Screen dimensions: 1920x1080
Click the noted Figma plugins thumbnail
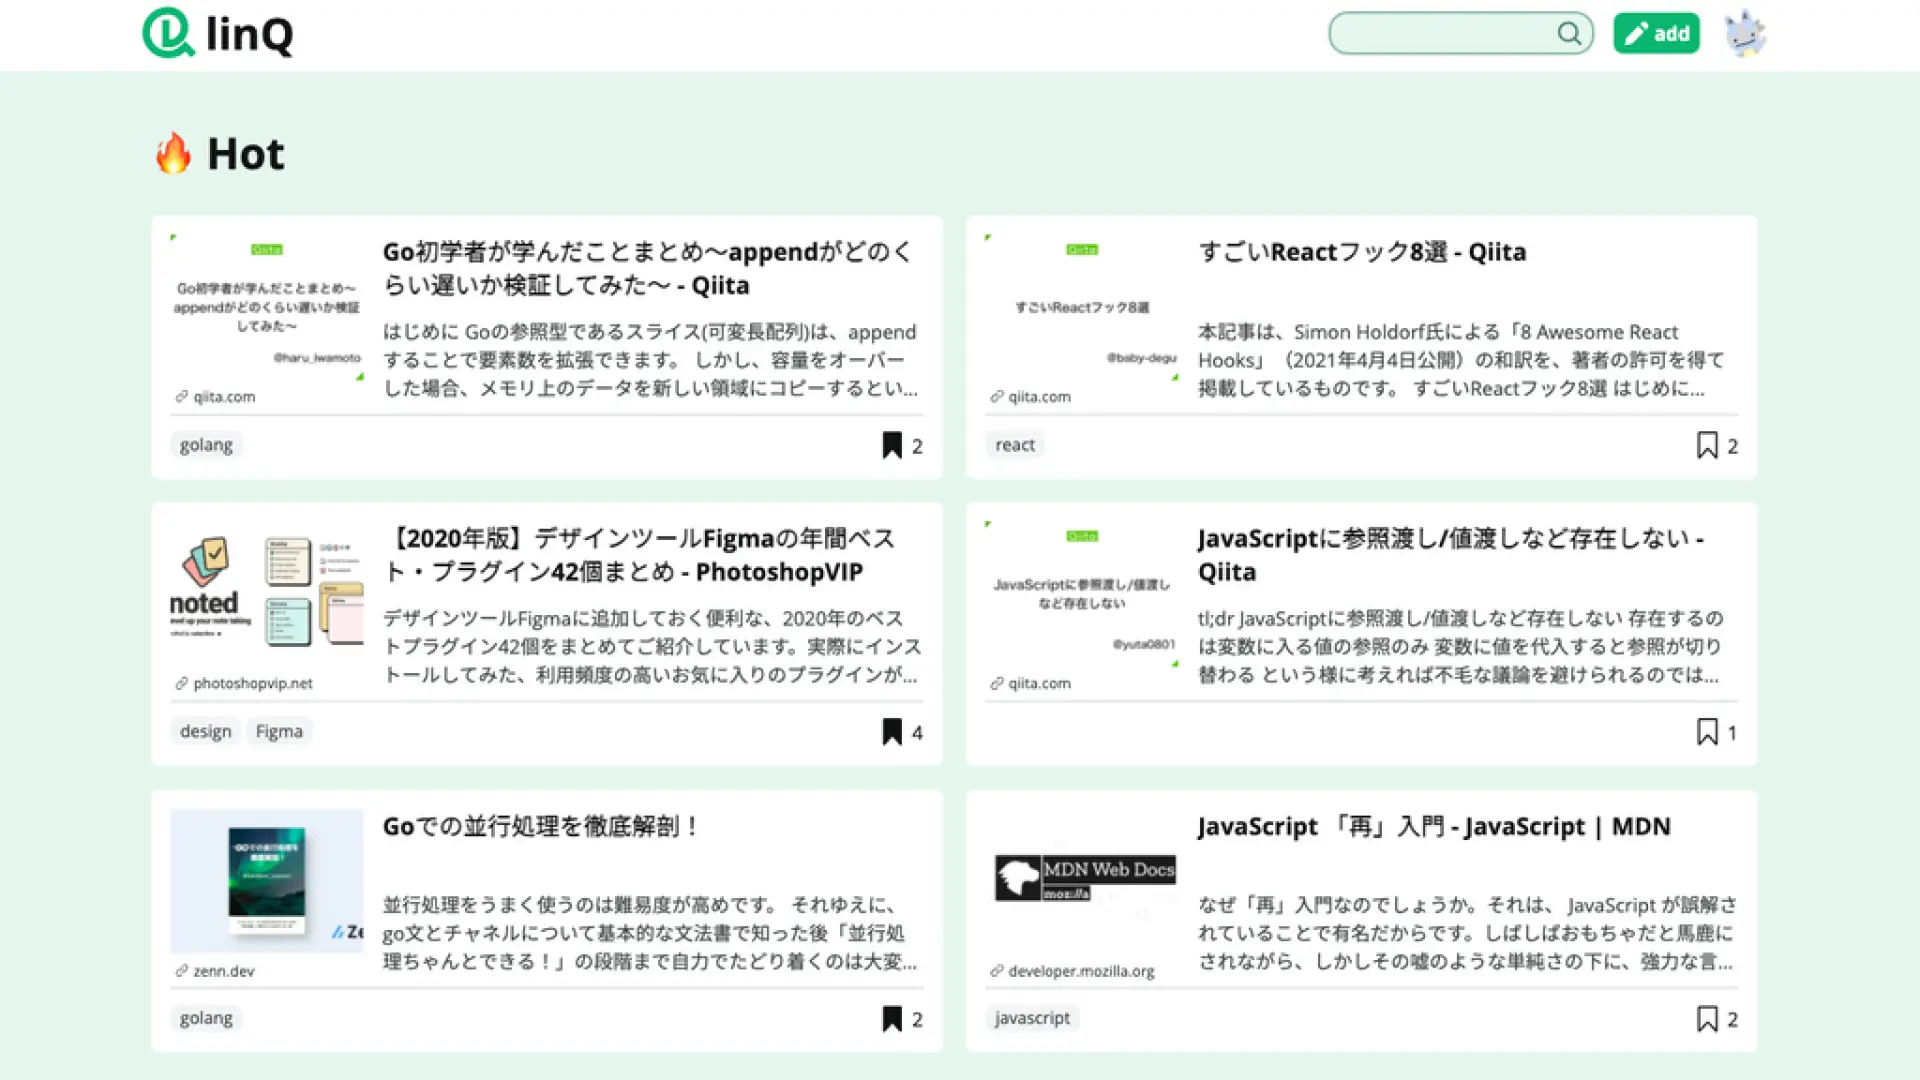[267, 594]
